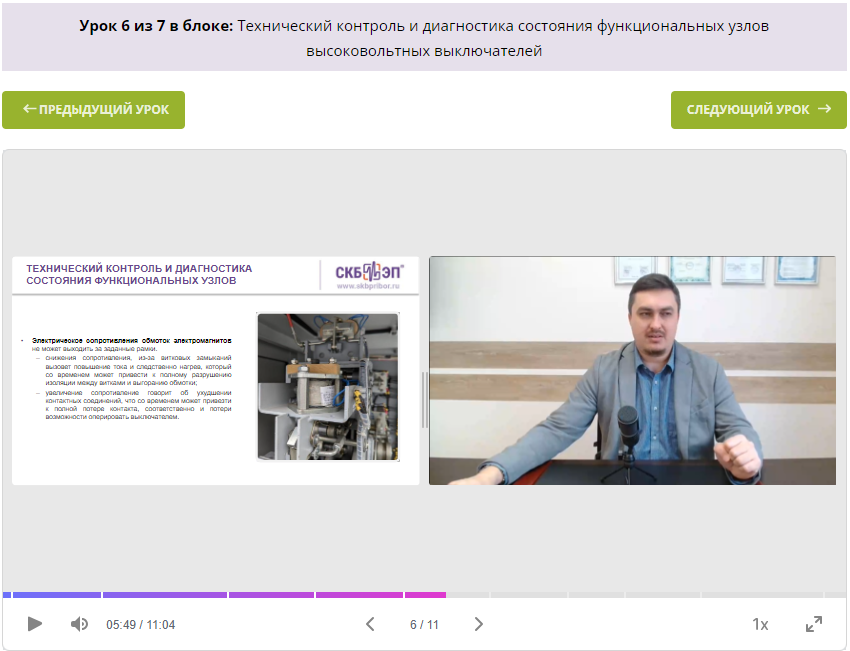Click the speaker webcam video panel
The height and width of the screenshot is (651, 850).
pos(632,371)
